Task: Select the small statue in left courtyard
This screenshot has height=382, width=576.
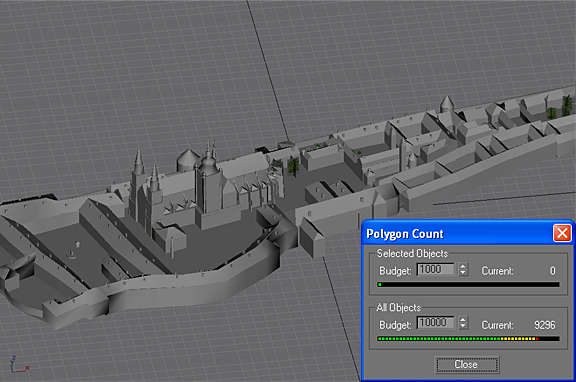Action: (x=77, y=245)
